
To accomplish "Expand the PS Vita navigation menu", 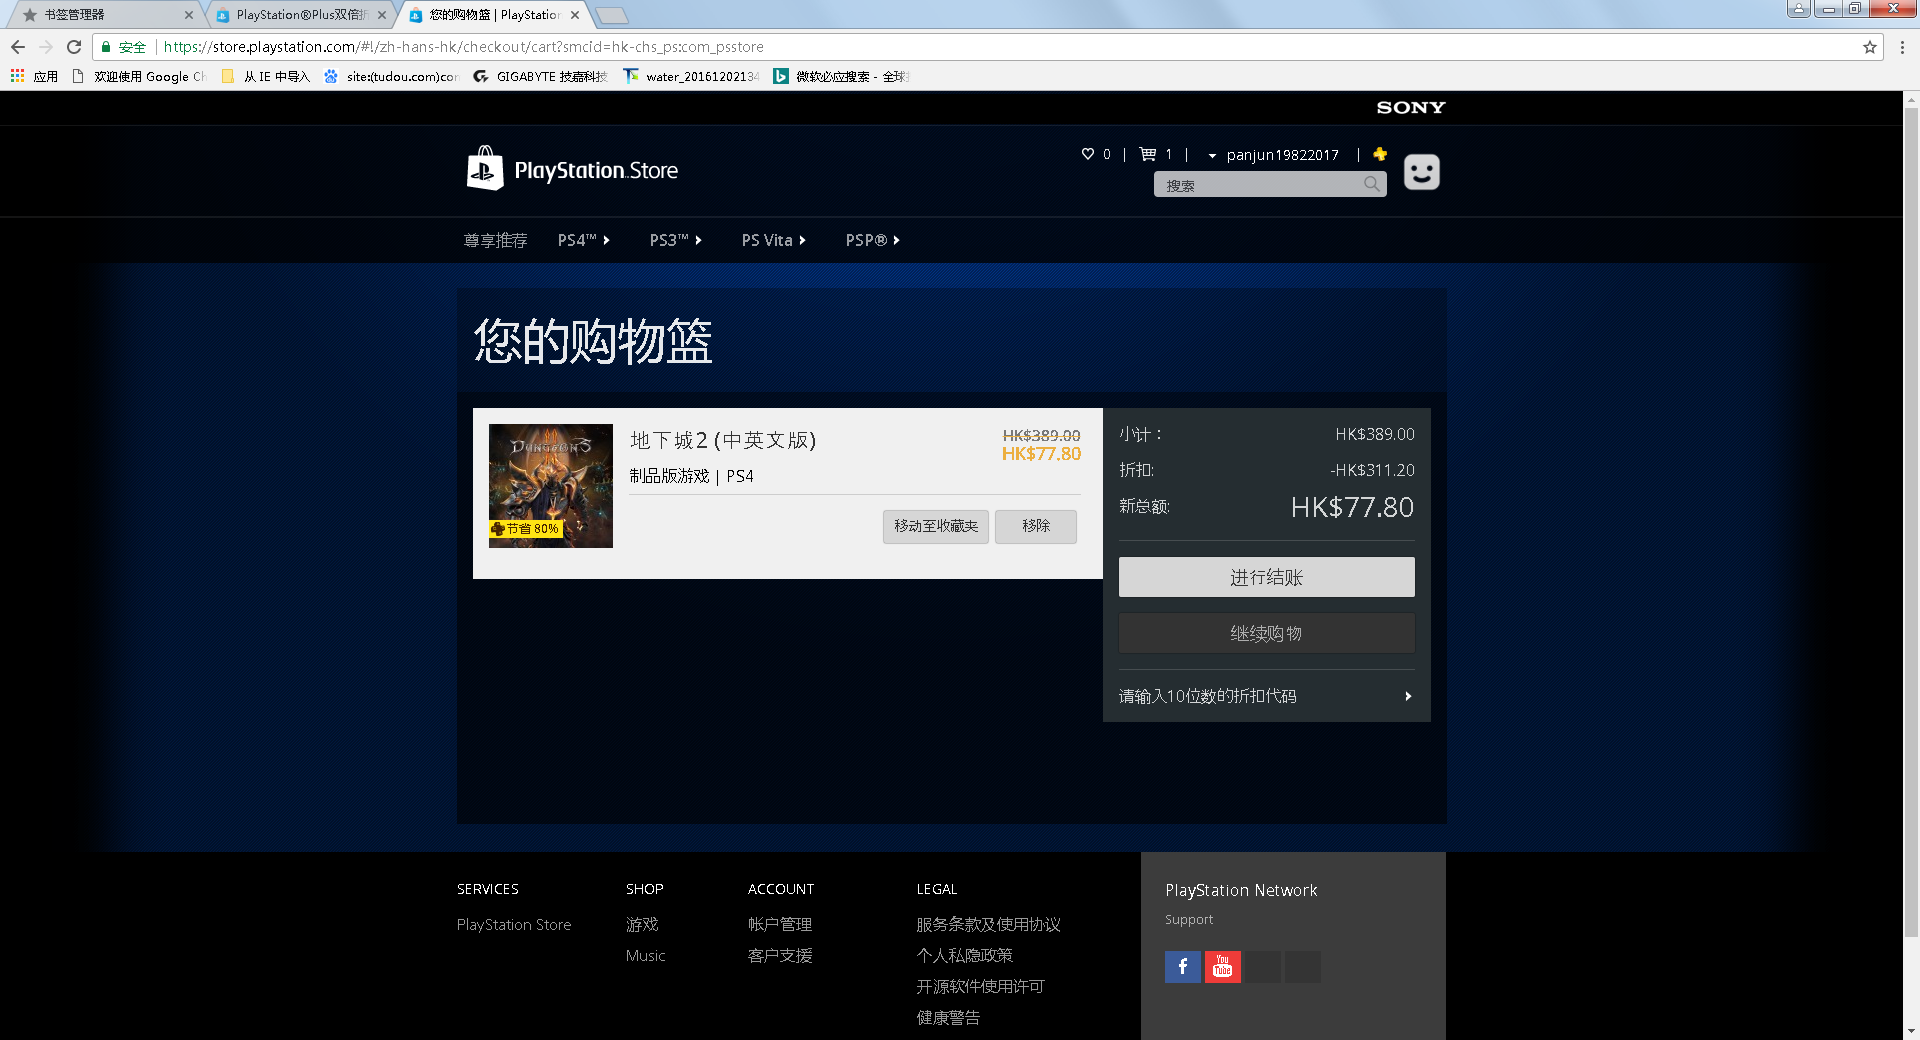I will pyautogui.click(x=774, y=240).
